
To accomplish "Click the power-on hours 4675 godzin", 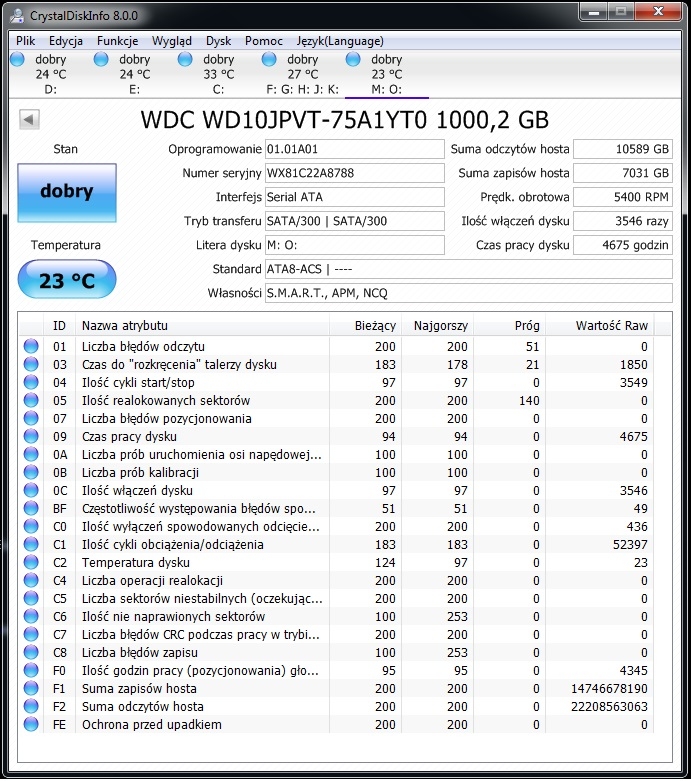I will click(623, 245).
